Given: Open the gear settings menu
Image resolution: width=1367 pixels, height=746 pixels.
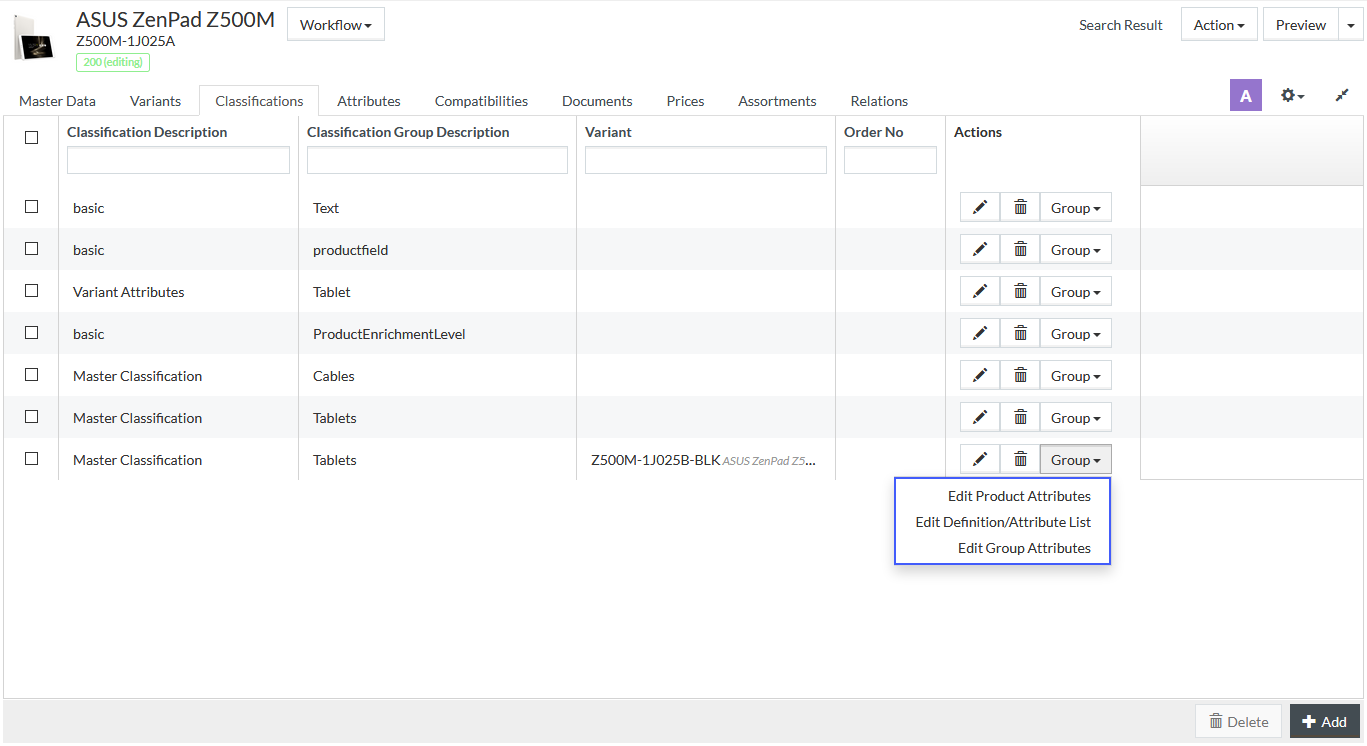Looking at the screenshot, I should tap(1292, 95).
